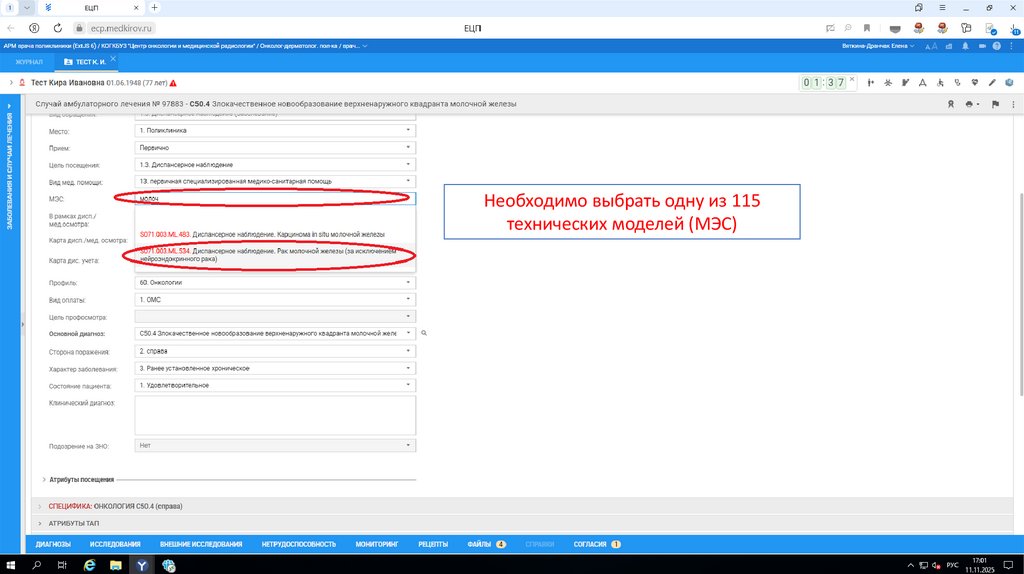Open the Мониторинг tab
This screenshot has width=1024, height=574.
[377, 544]
